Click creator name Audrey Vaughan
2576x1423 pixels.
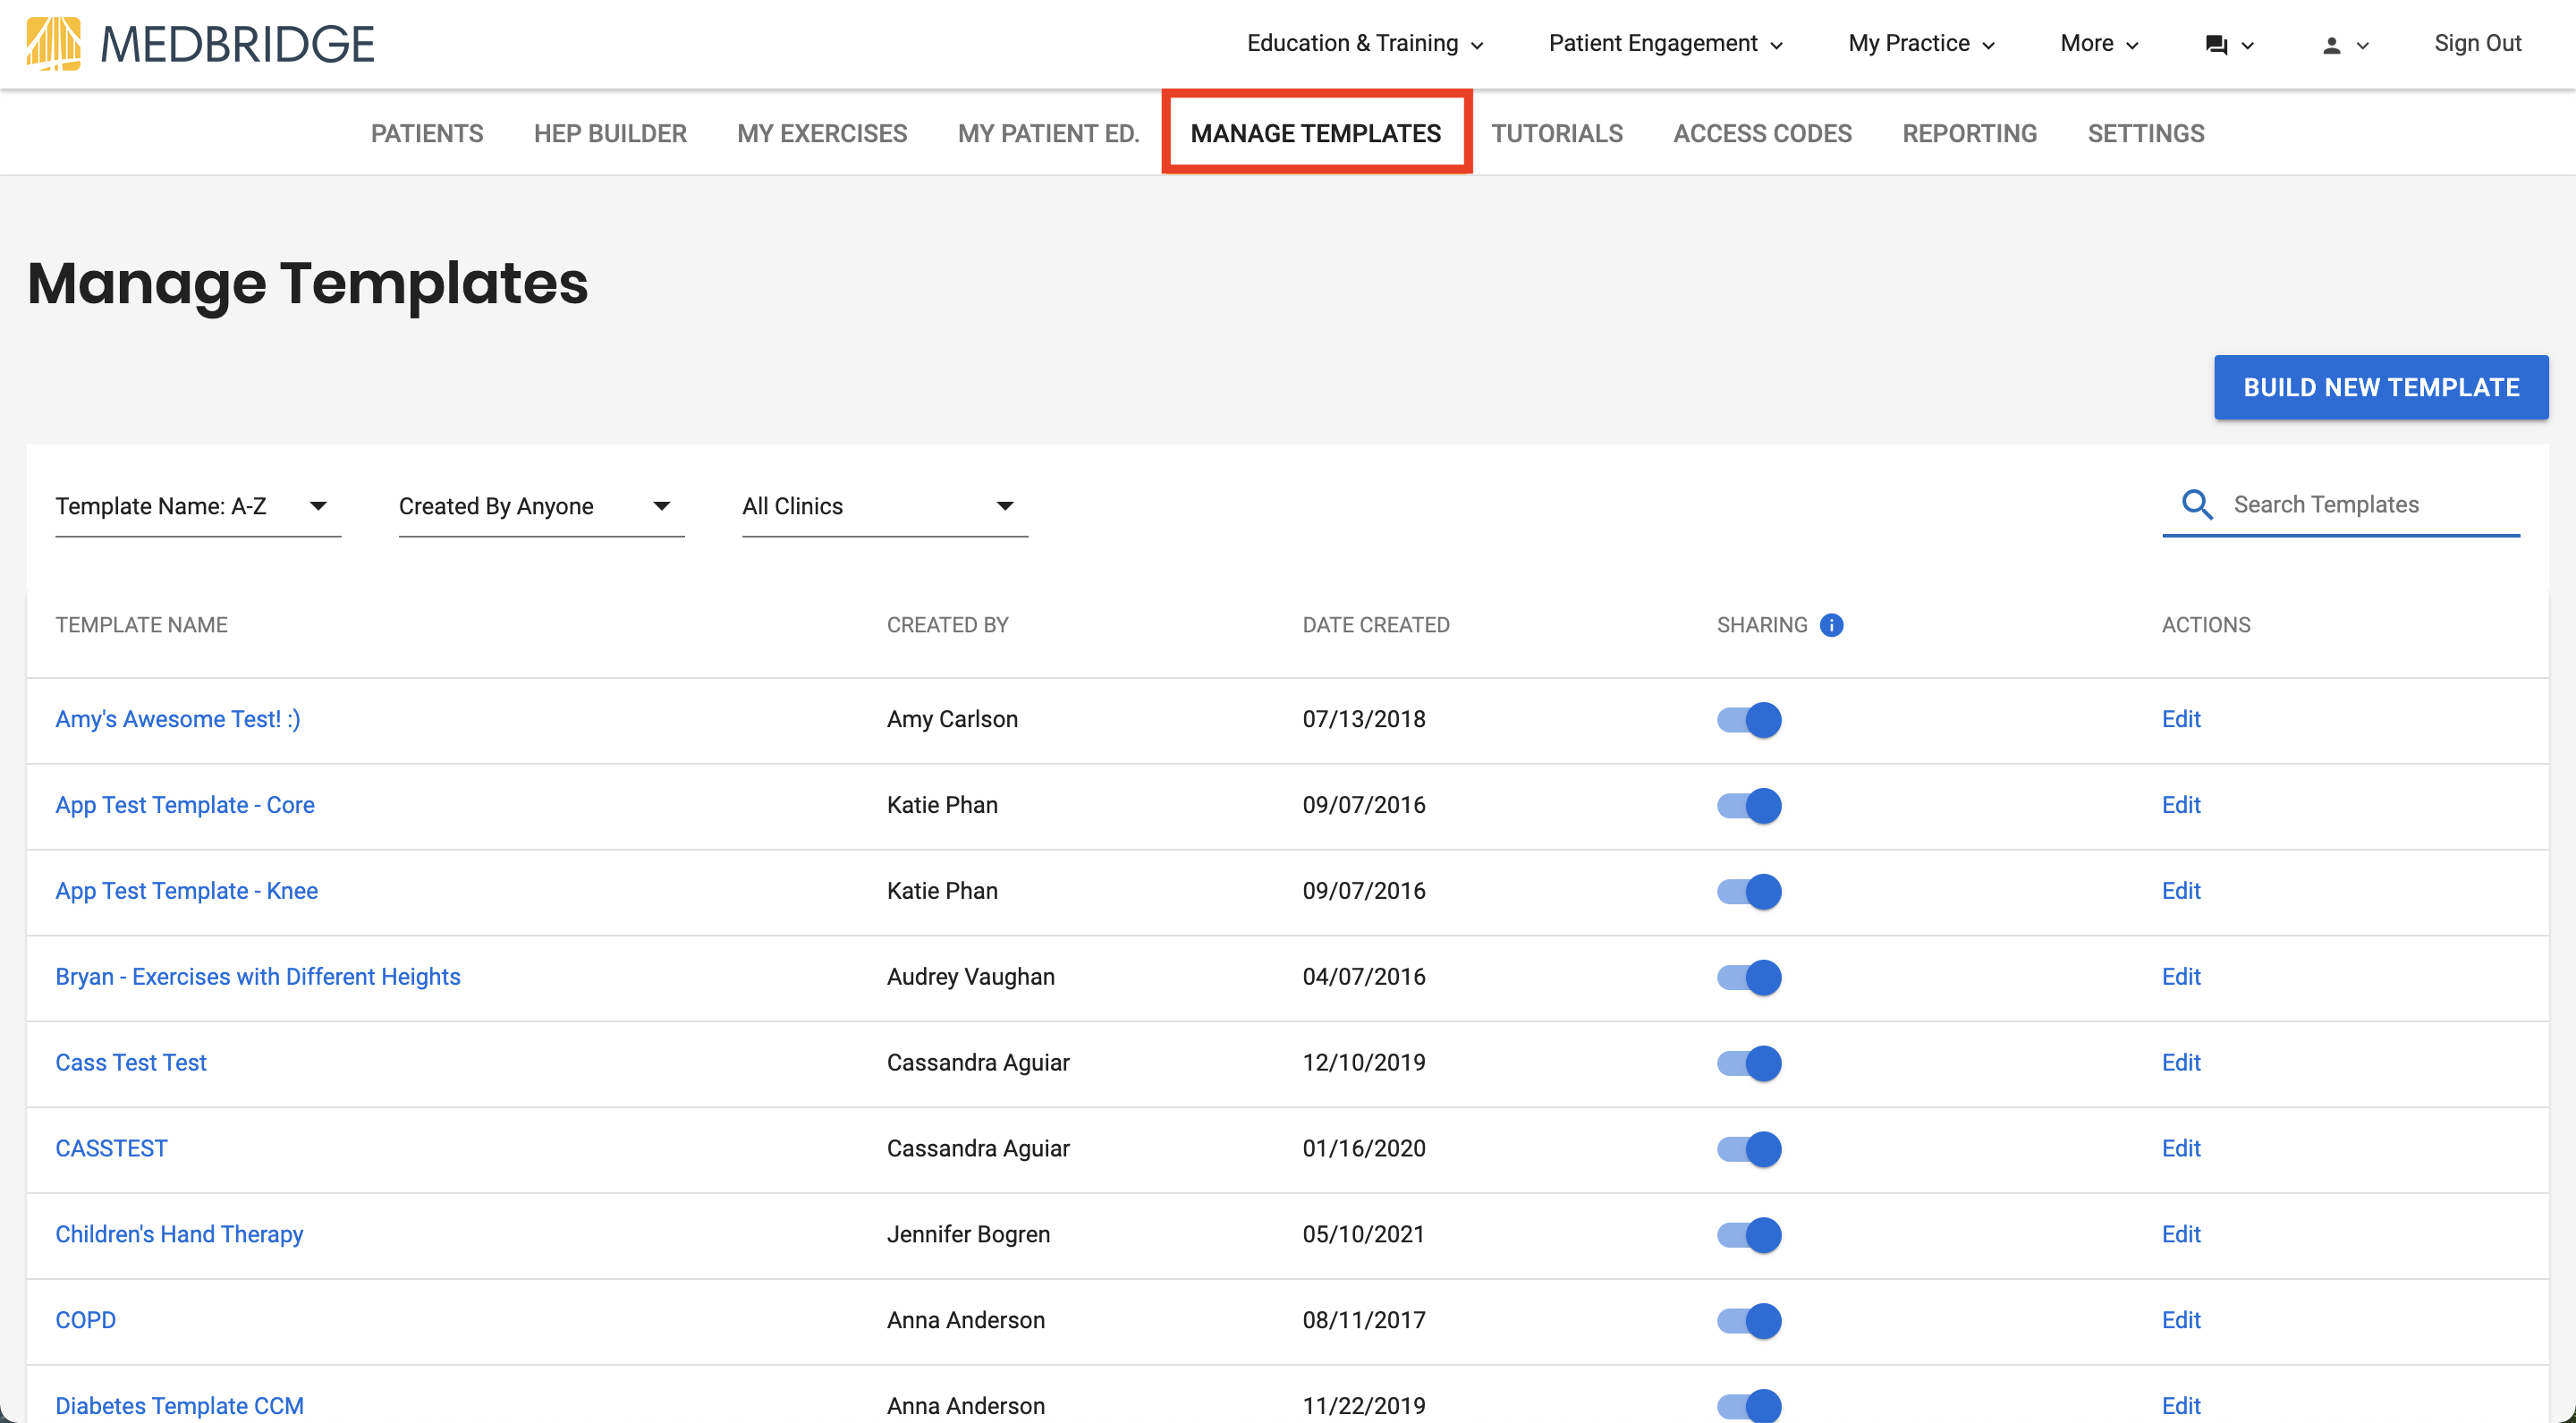pyautogui.click(x=971, y=977)
